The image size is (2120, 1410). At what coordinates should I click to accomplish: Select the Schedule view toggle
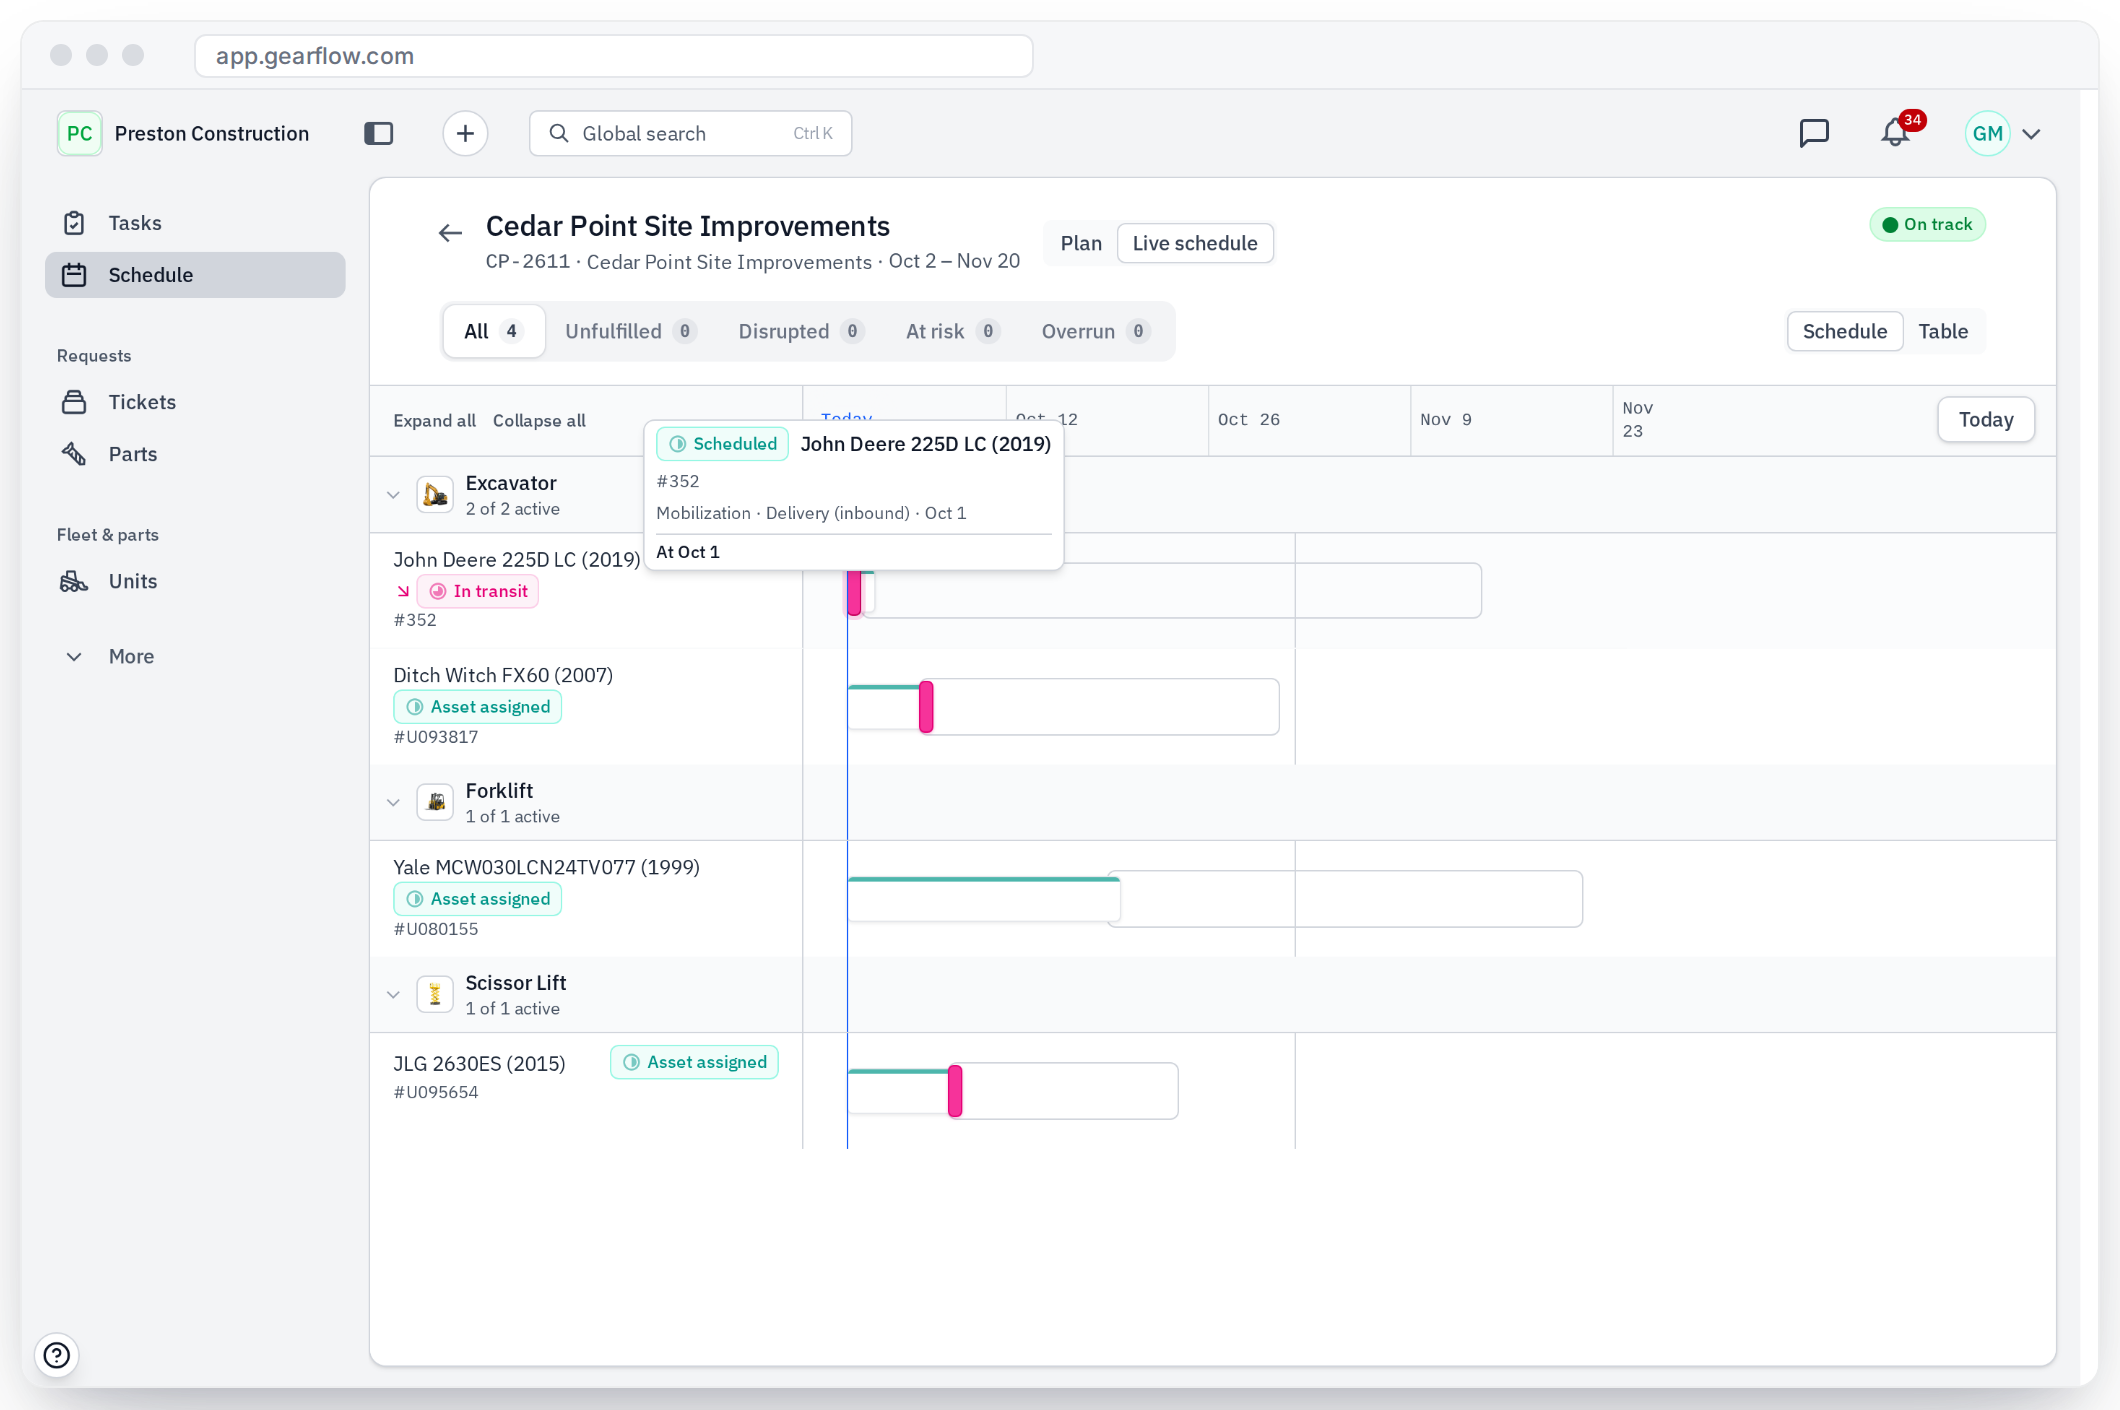point(1844,331)
